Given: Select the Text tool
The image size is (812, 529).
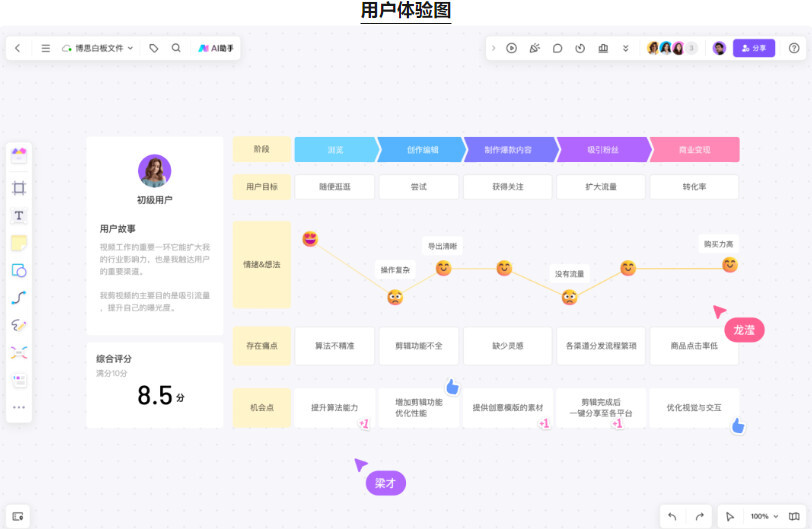Looking at the screenshot, I should point(19,215).
